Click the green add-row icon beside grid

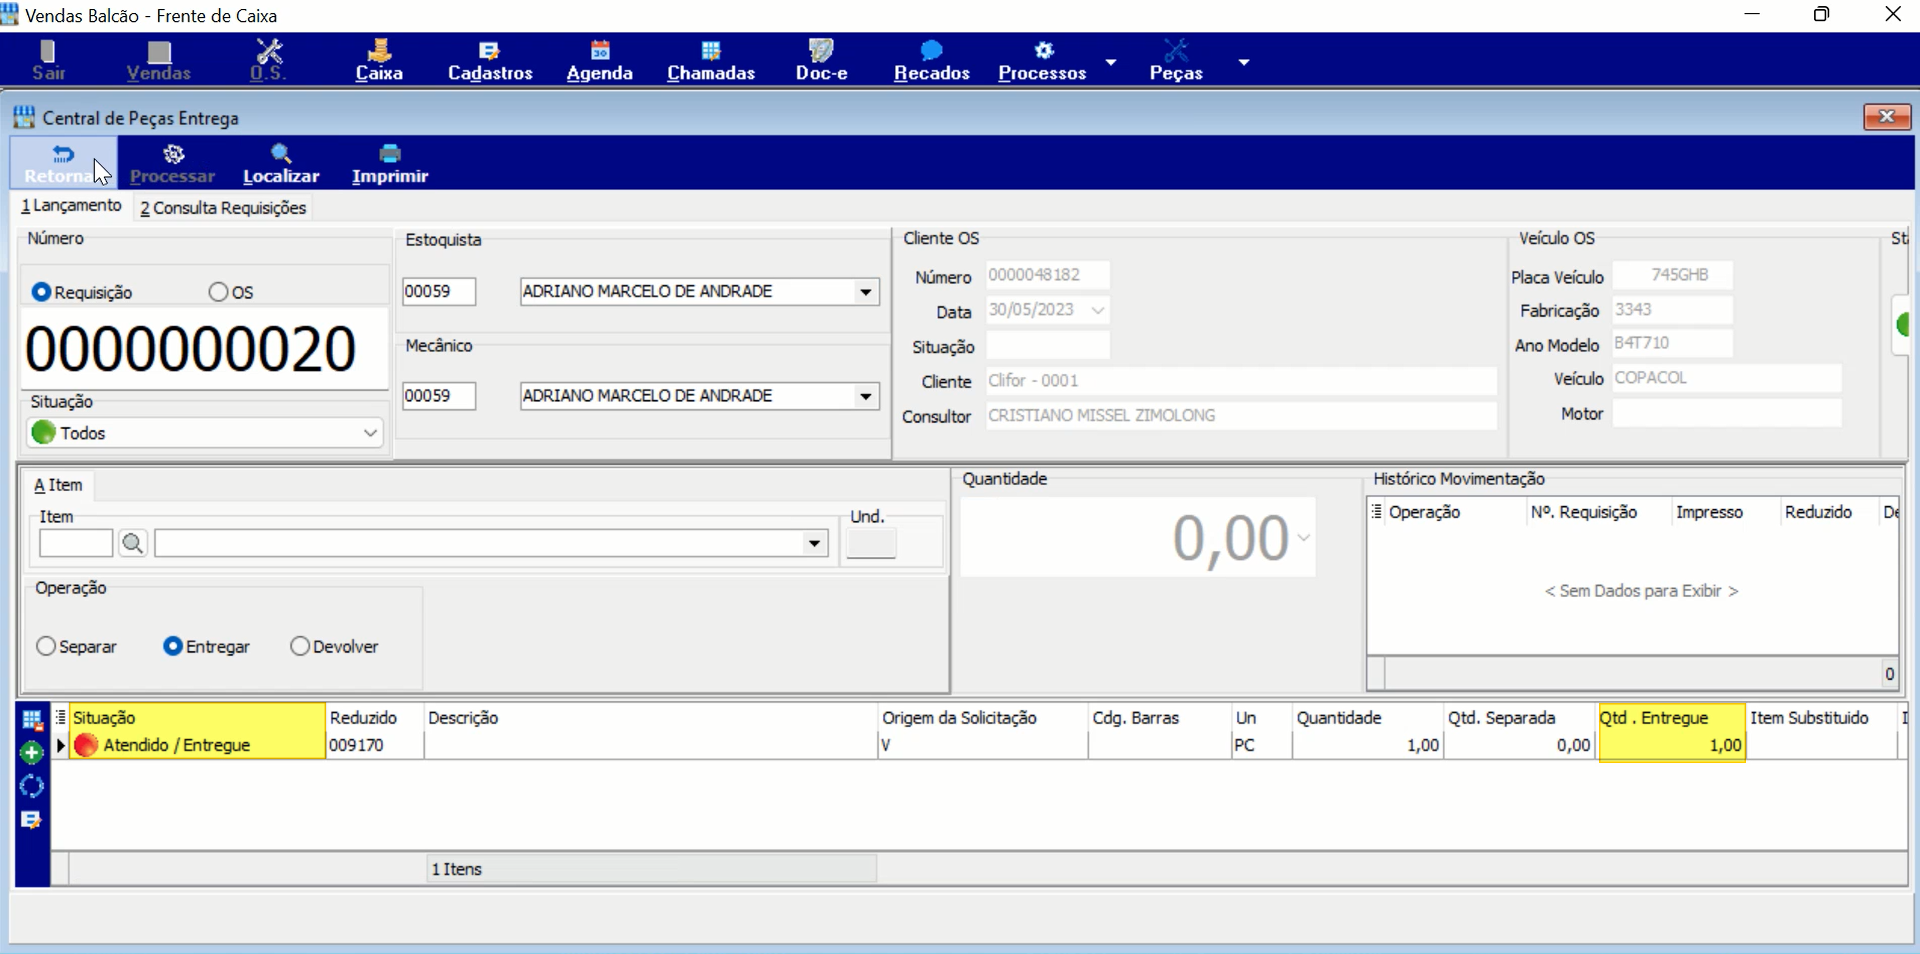point(32,753)
